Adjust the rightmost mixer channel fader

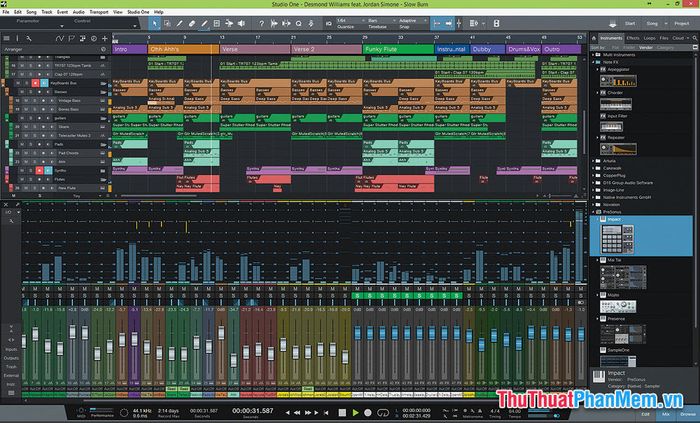(581, 334)
